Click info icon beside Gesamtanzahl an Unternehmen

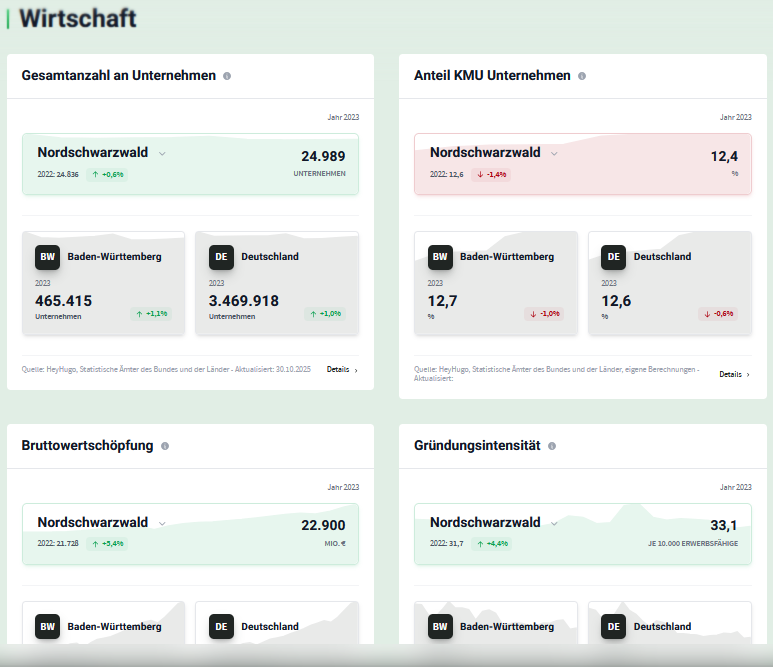click(227, 76)
